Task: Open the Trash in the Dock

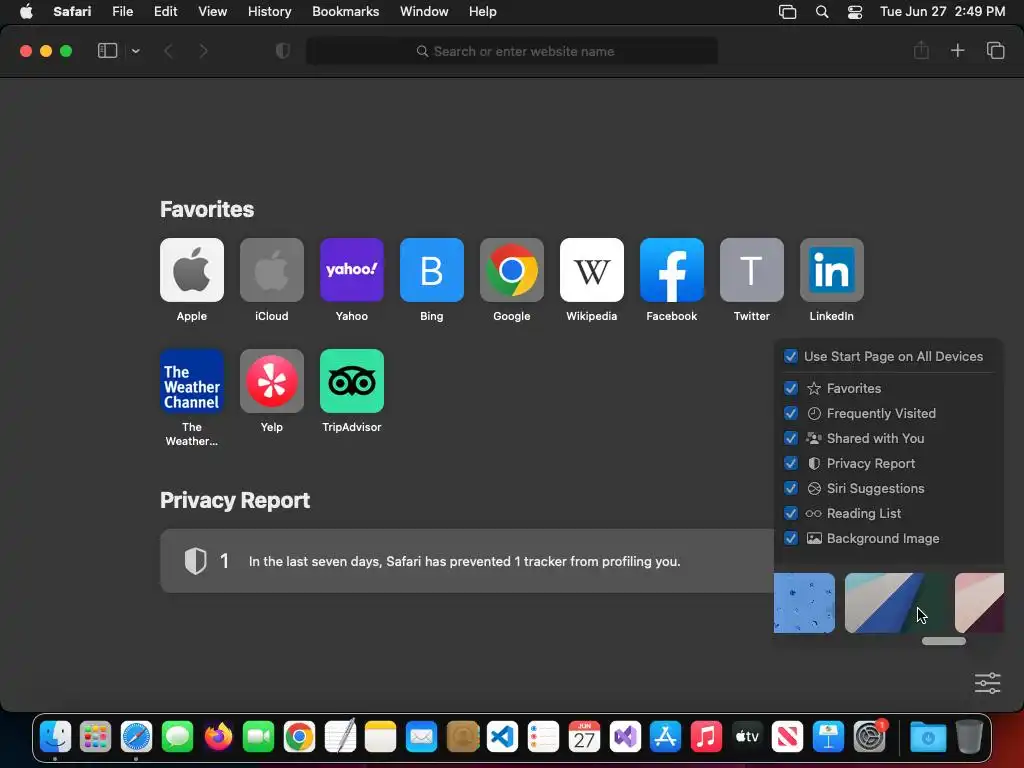Action: (x=969, y=737)
